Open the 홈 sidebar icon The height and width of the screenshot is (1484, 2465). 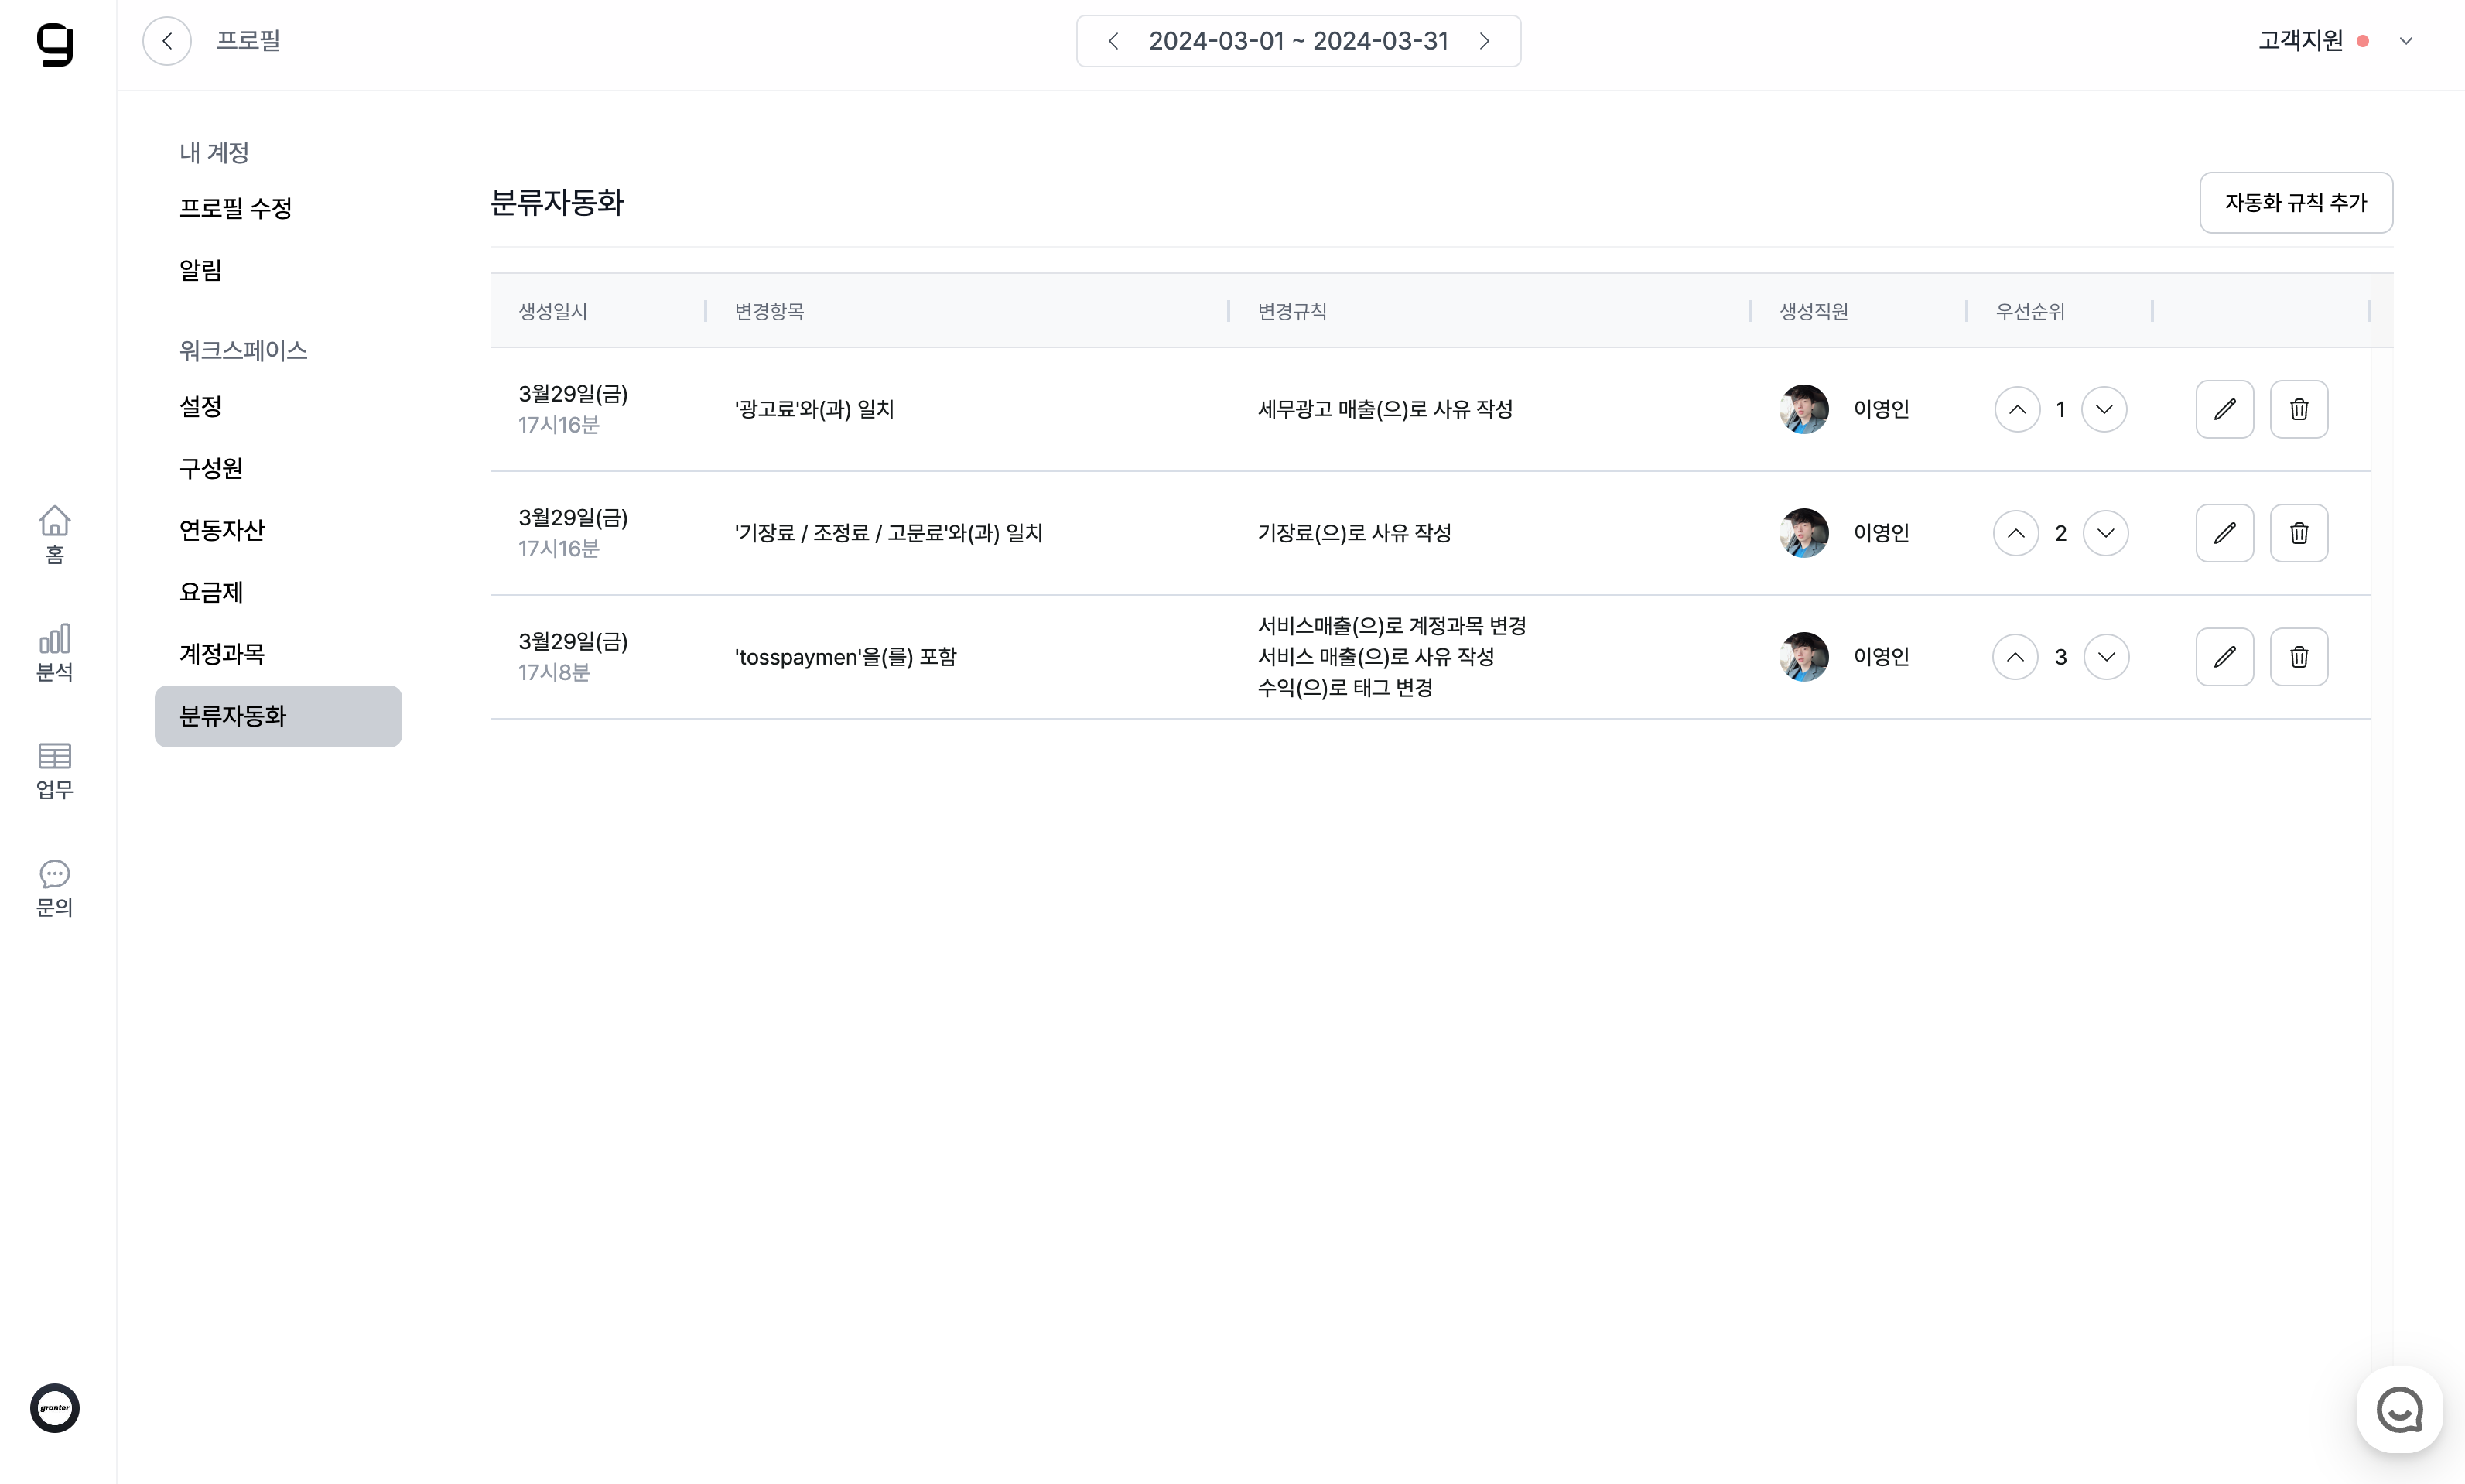[55, 534]
